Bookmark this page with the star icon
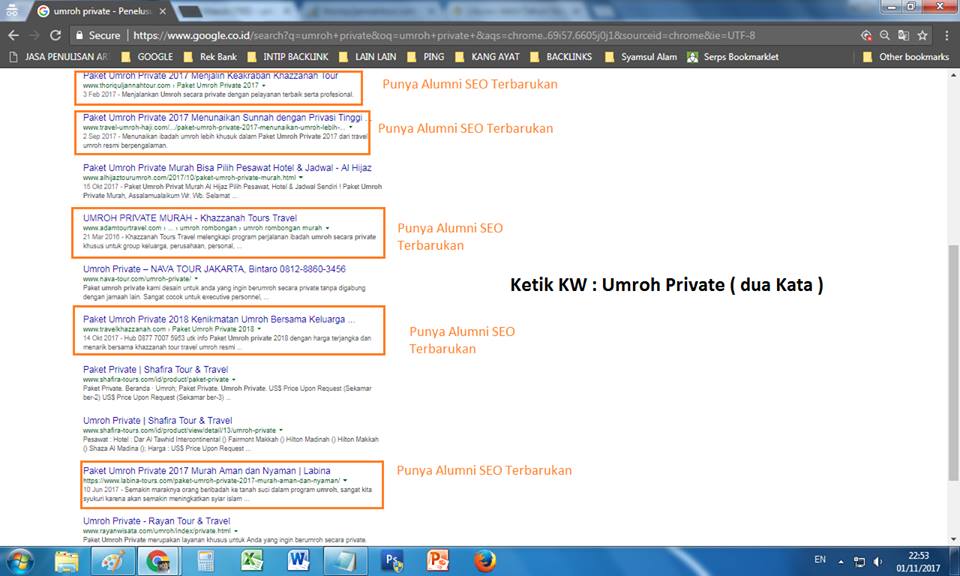The image size is (960, 576). point(923,36)
